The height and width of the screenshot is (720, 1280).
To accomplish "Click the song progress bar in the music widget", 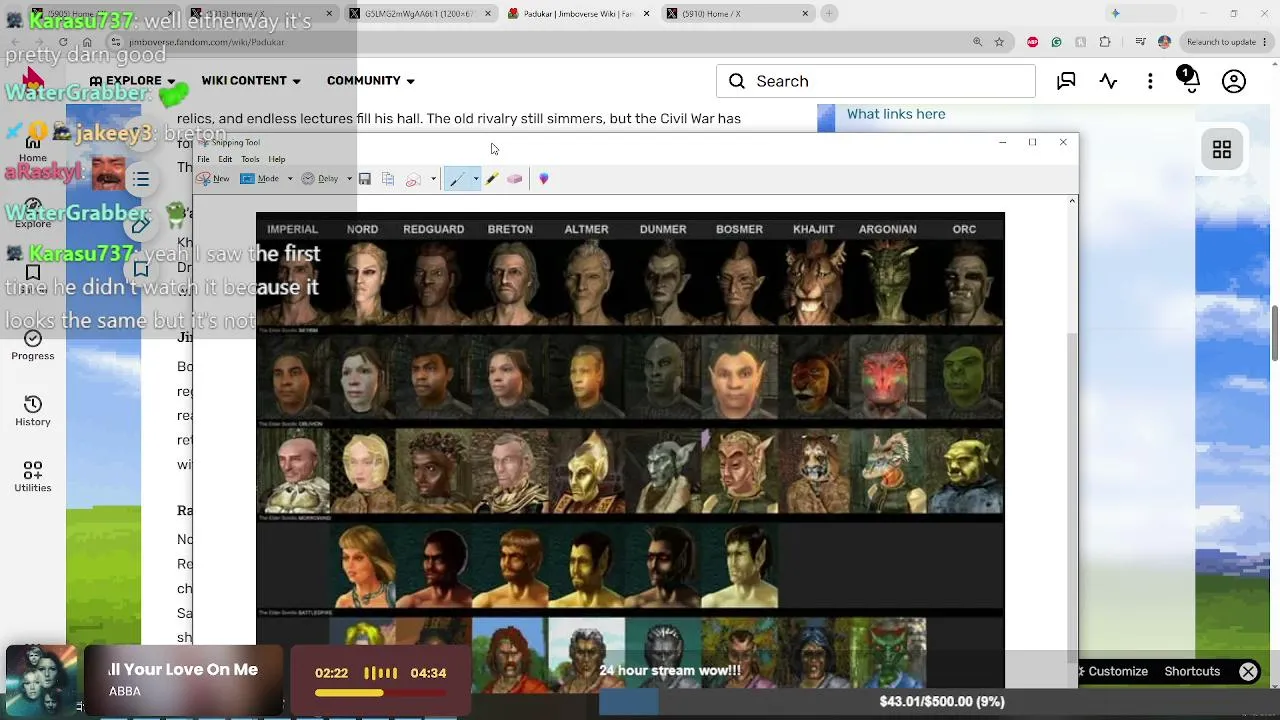I will point(381,693).
